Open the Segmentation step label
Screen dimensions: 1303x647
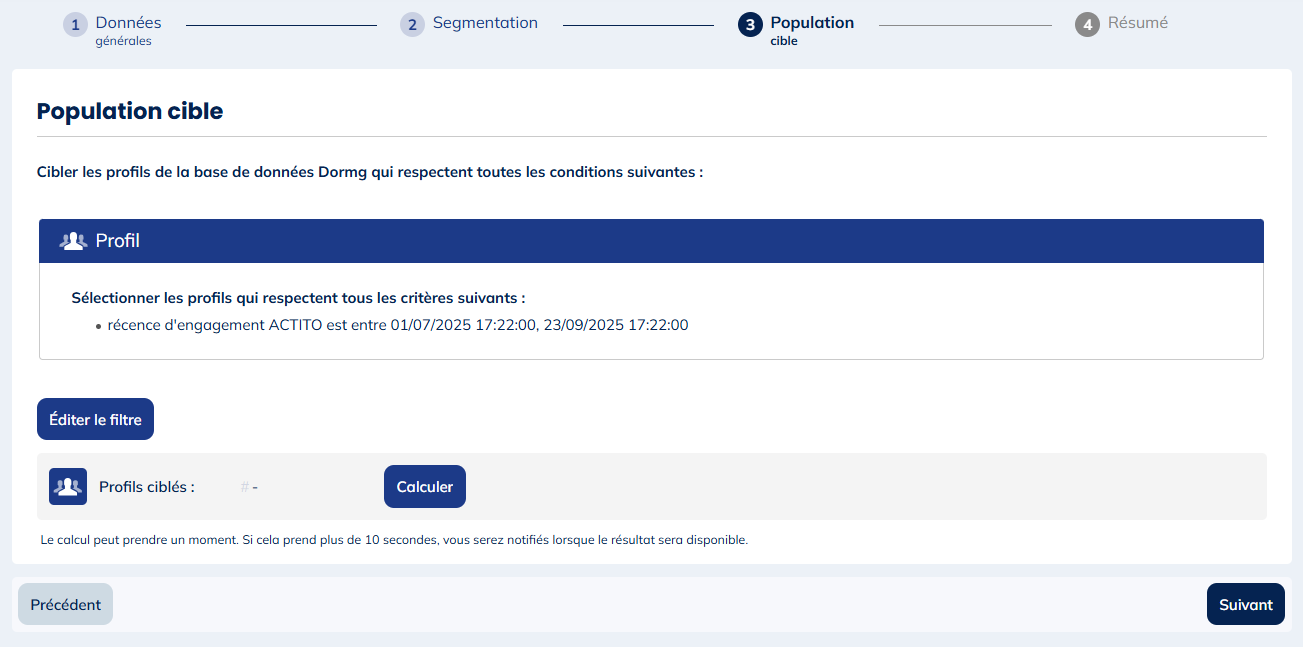485,23
